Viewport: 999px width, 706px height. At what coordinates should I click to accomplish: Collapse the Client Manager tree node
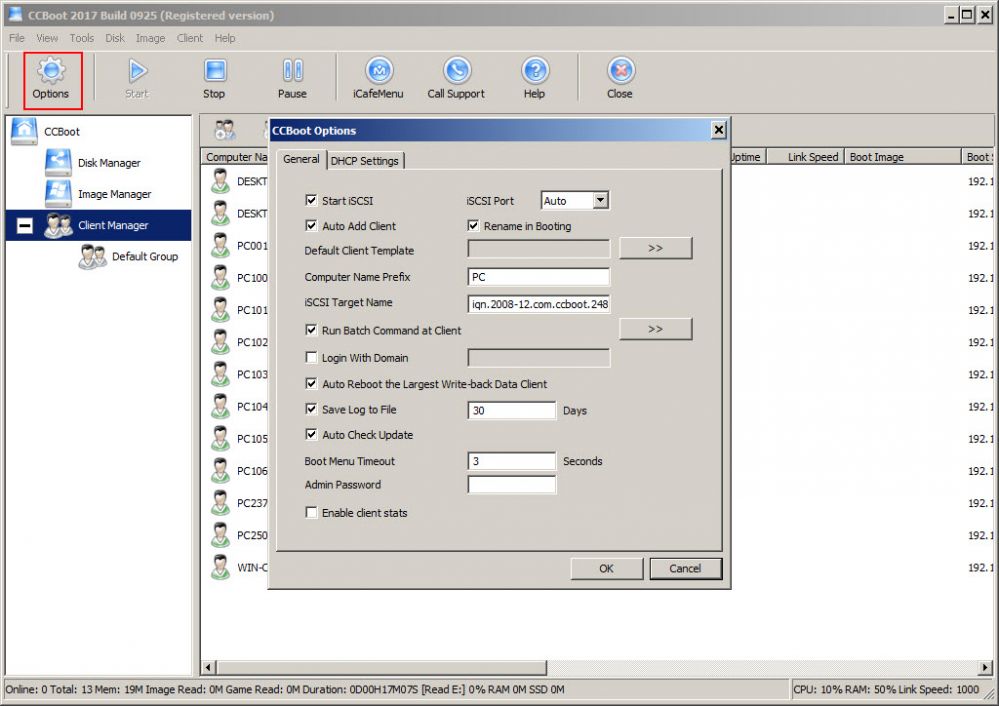24,225
